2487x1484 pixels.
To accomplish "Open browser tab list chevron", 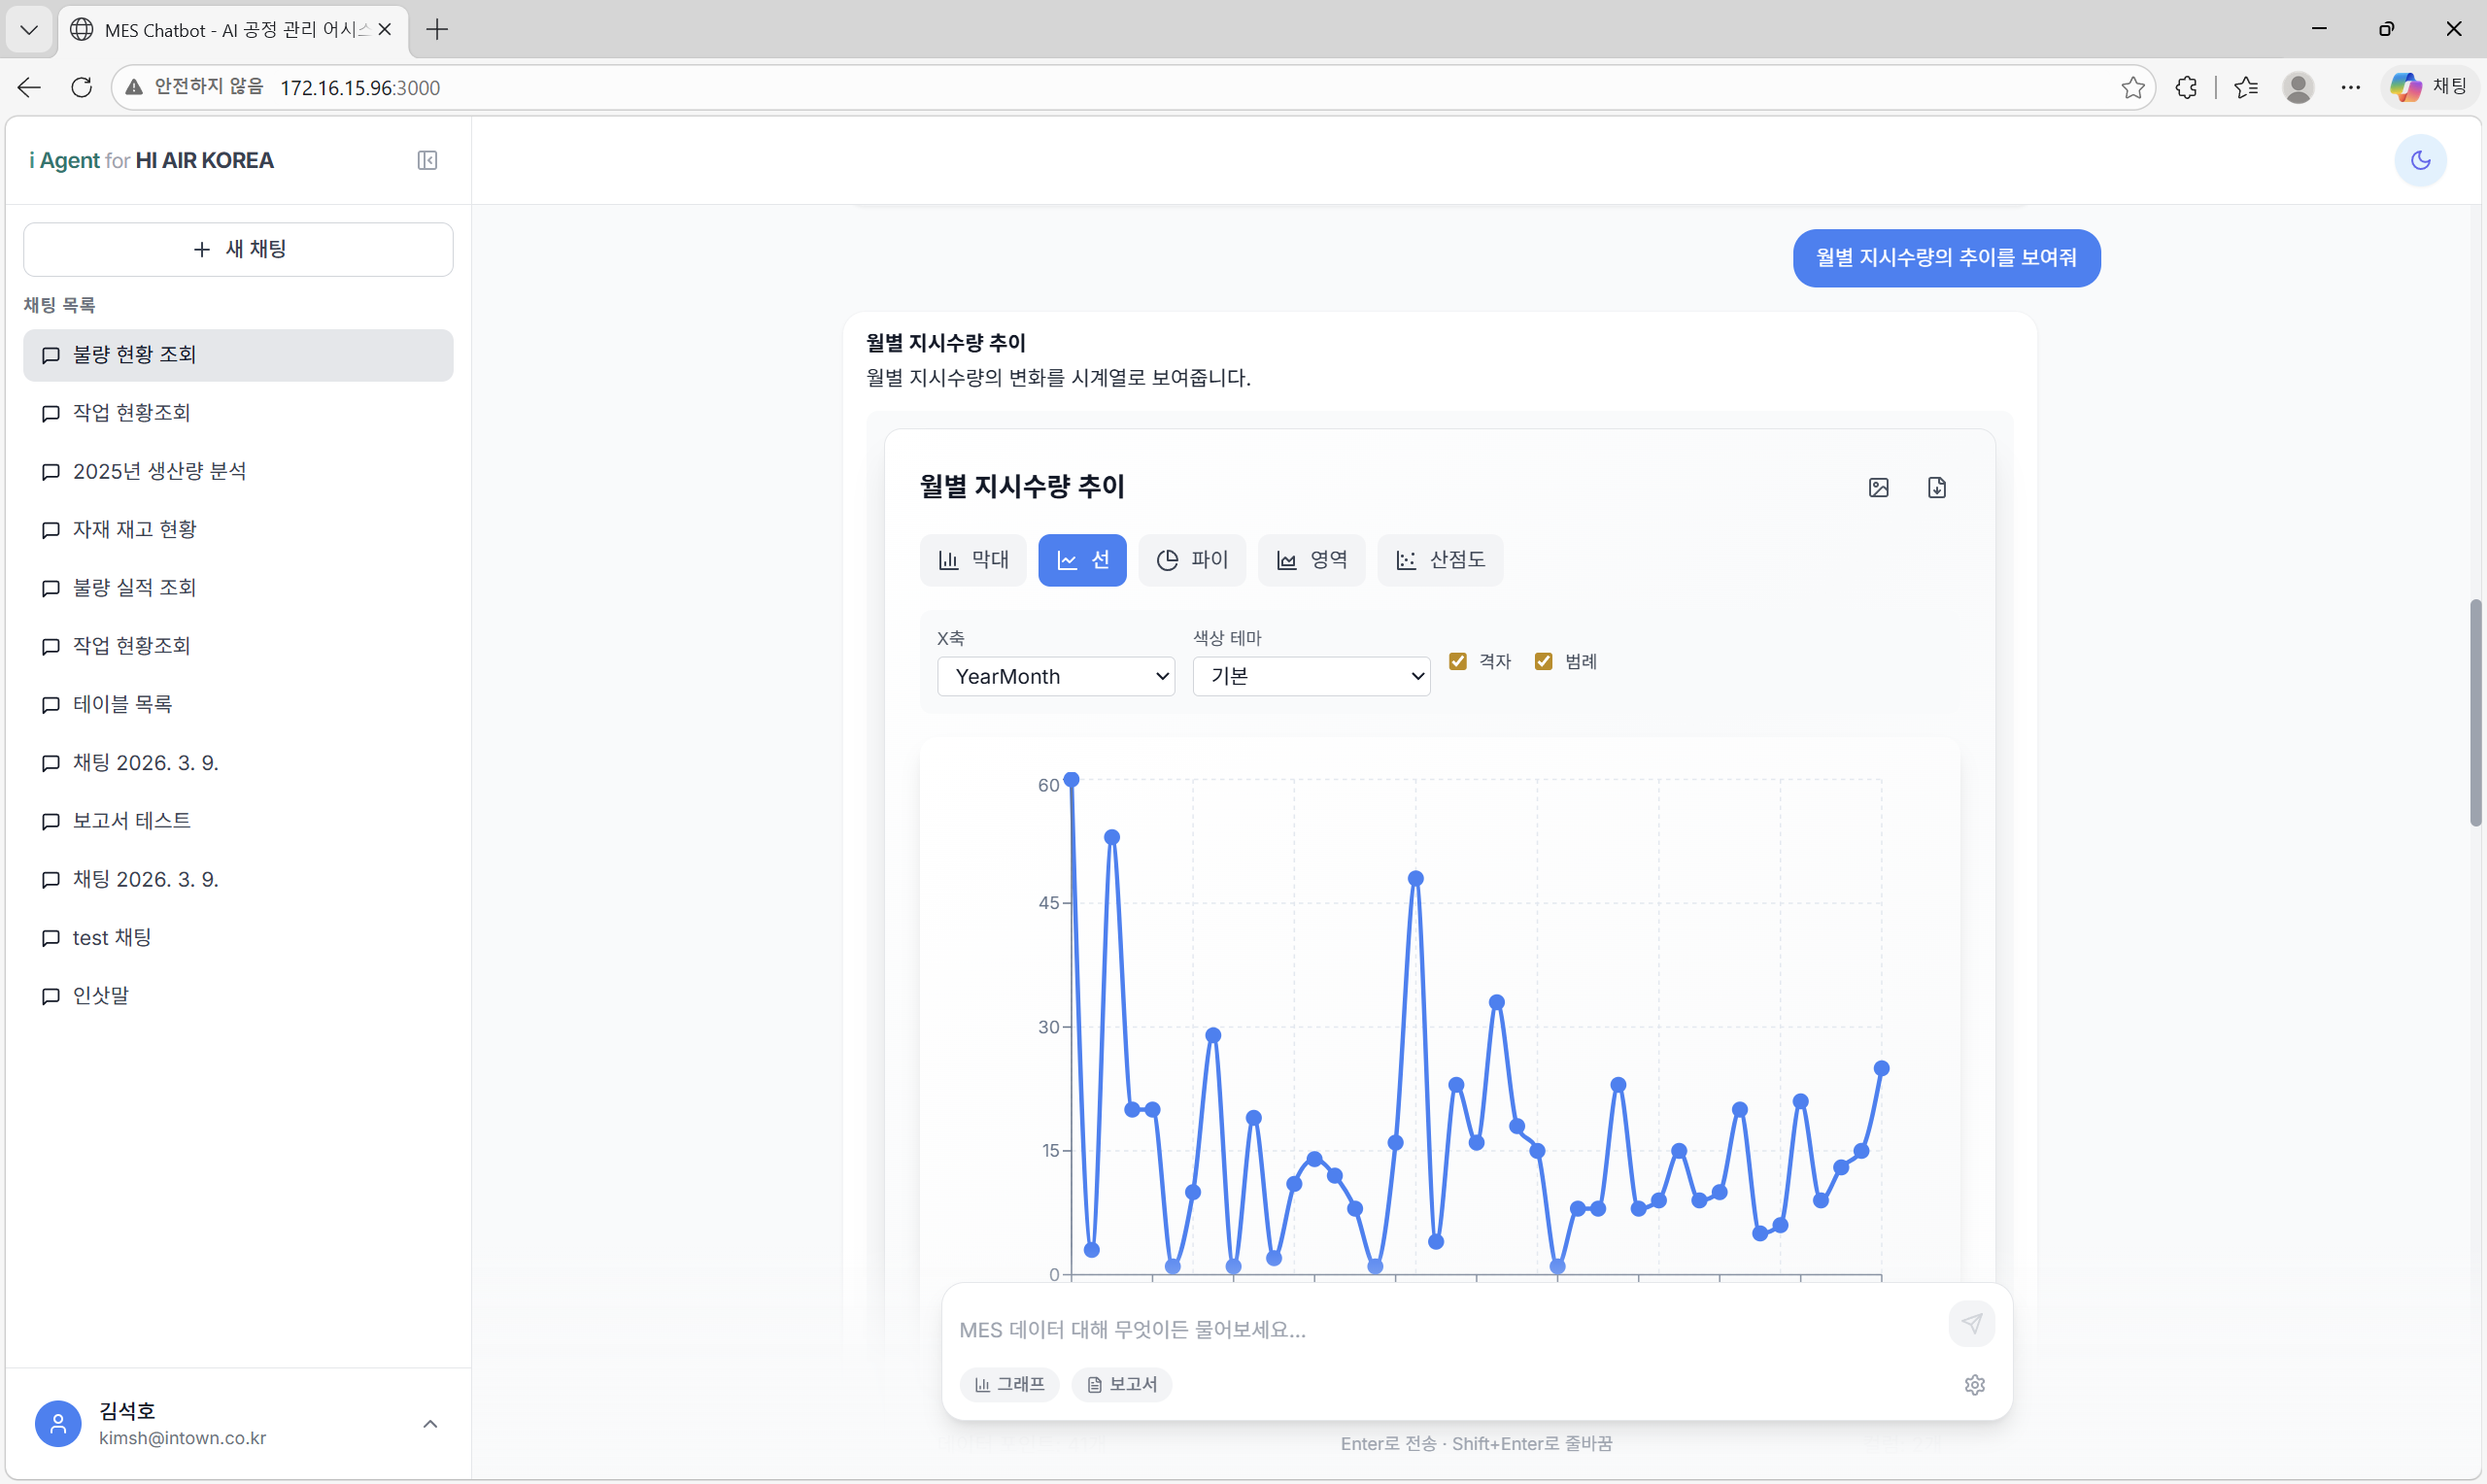I will pyautogui.click(x=29, y=29).
